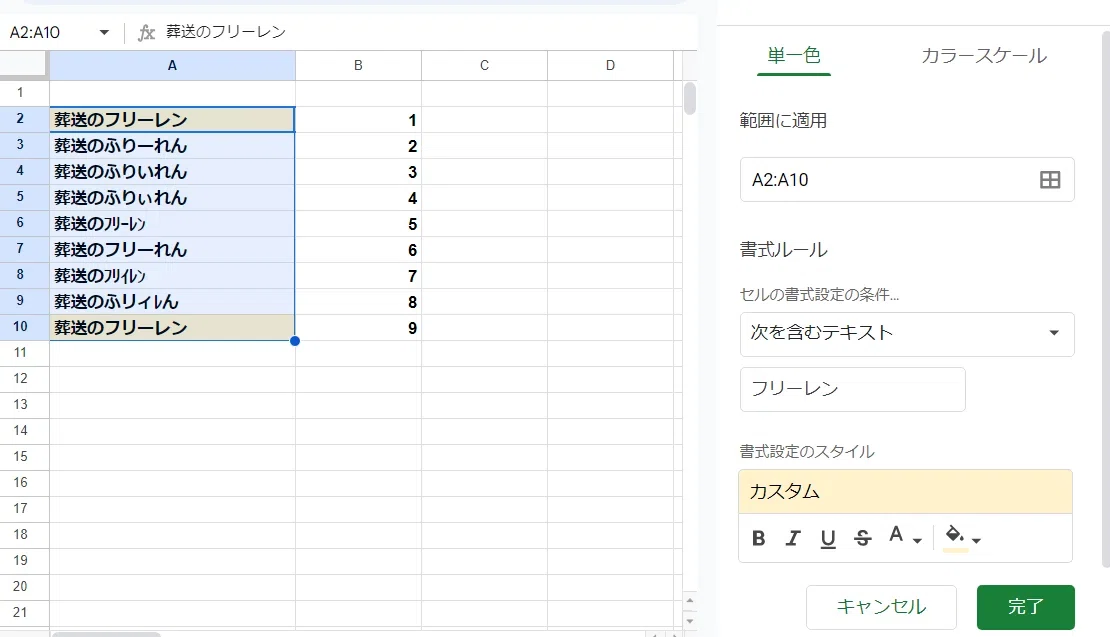Select half-width katakana cell in row 8
The image size is (1110, 637).
pos(172,276)
